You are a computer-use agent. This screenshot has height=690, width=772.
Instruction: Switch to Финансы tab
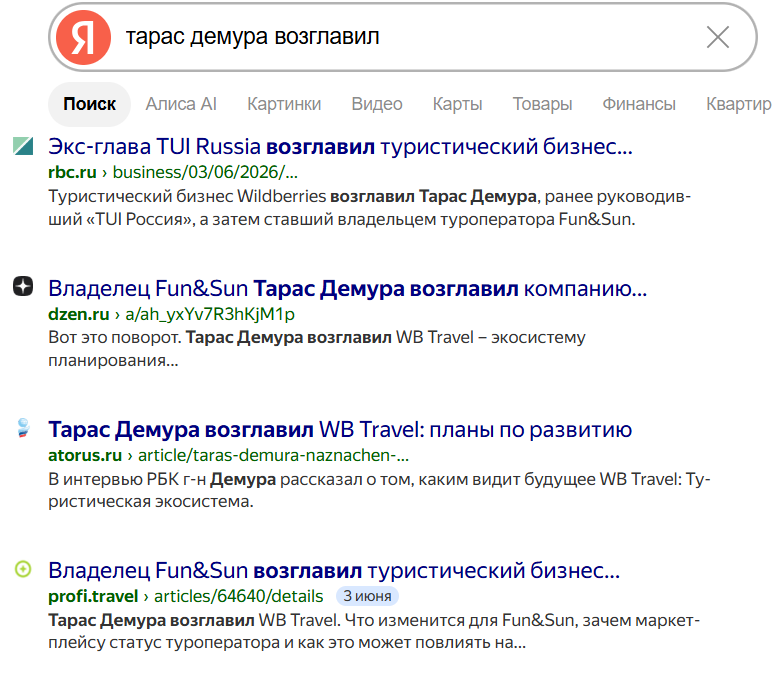(x=639, y=104)
